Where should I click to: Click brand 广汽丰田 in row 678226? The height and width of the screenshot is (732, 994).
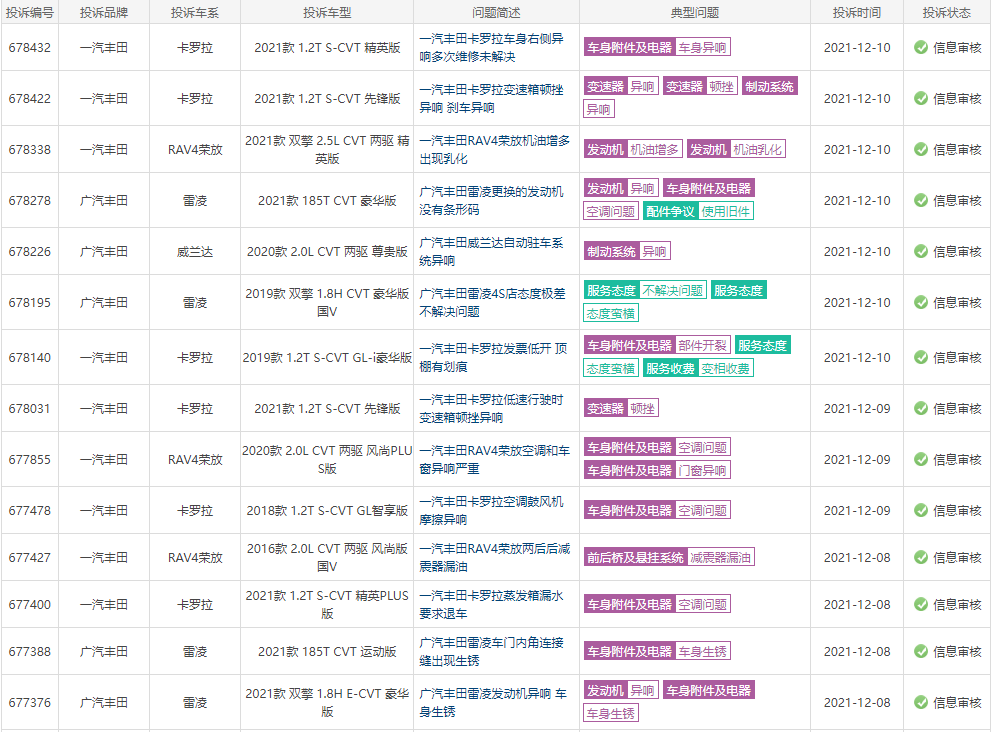[x=104, y=252]
